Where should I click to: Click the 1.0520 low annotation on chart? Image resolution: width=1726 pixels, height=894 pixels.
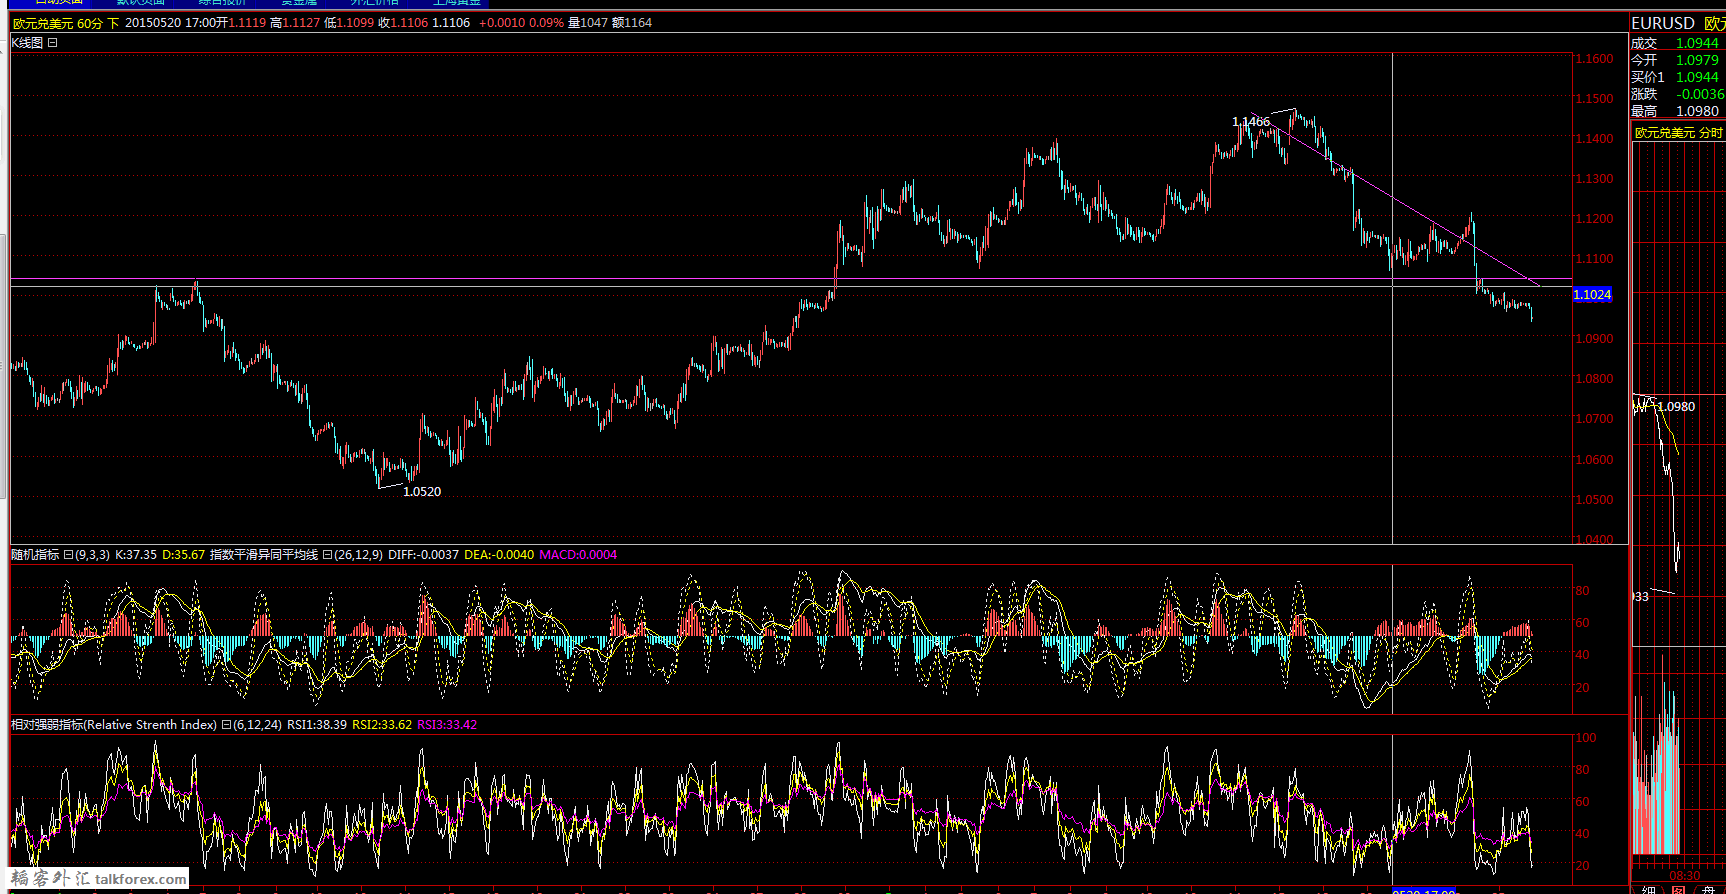pos(422,492)
